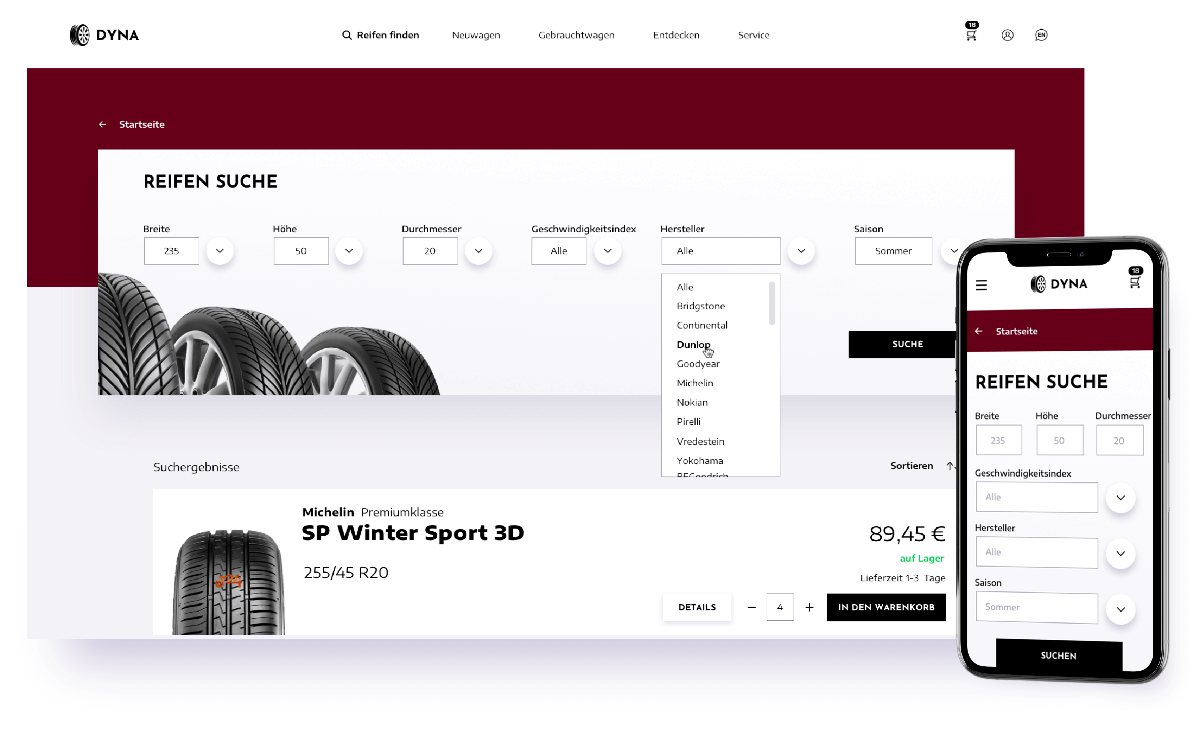Open the hamburger menu on the phone
The width and height of the screenshot is (1200, 729).
click(x=981, y=285)
